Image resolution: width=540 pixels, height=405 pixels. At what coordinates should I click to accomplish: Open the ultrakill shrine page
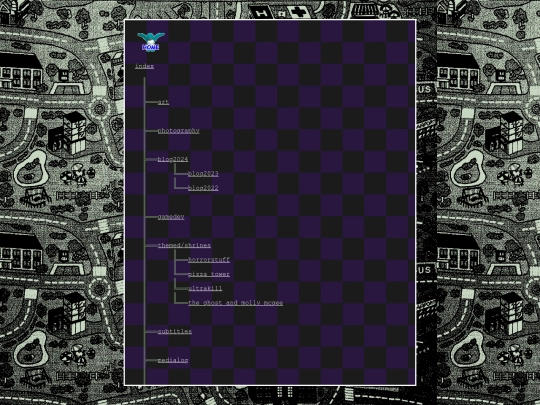pos(205,288)
